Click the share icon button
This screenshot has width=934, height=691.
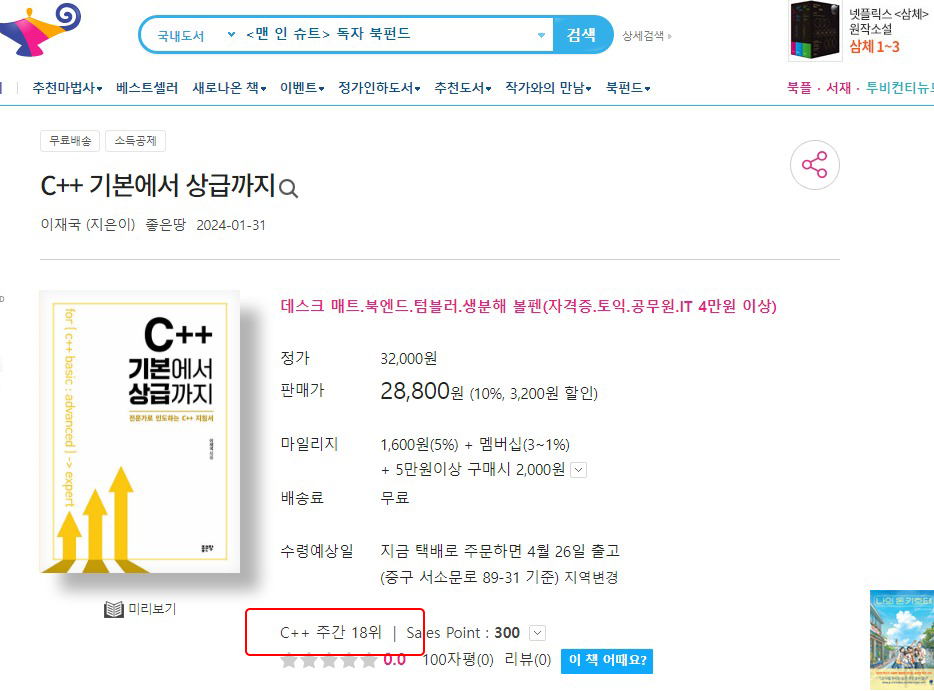tap(814, 165)
